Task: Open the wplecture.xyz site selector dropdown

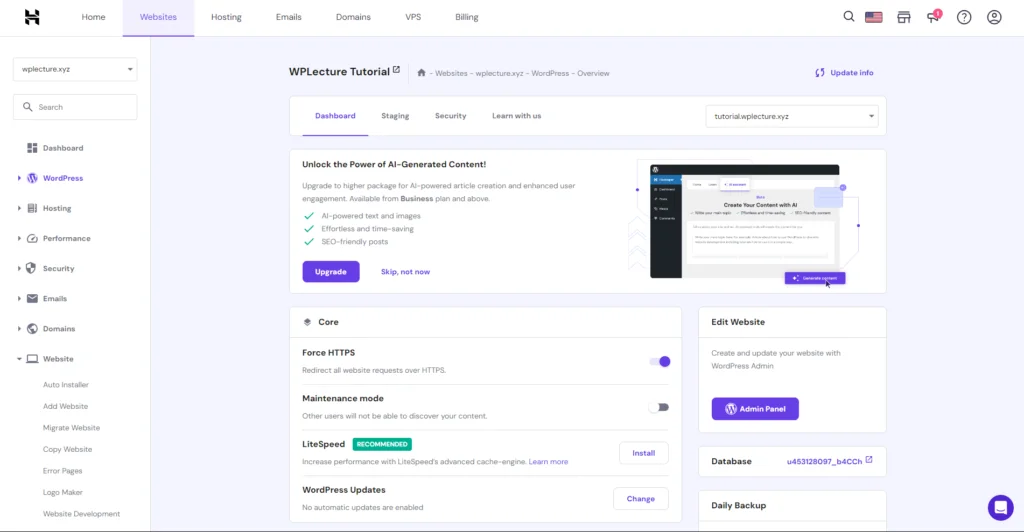Action: pos(75,69)
